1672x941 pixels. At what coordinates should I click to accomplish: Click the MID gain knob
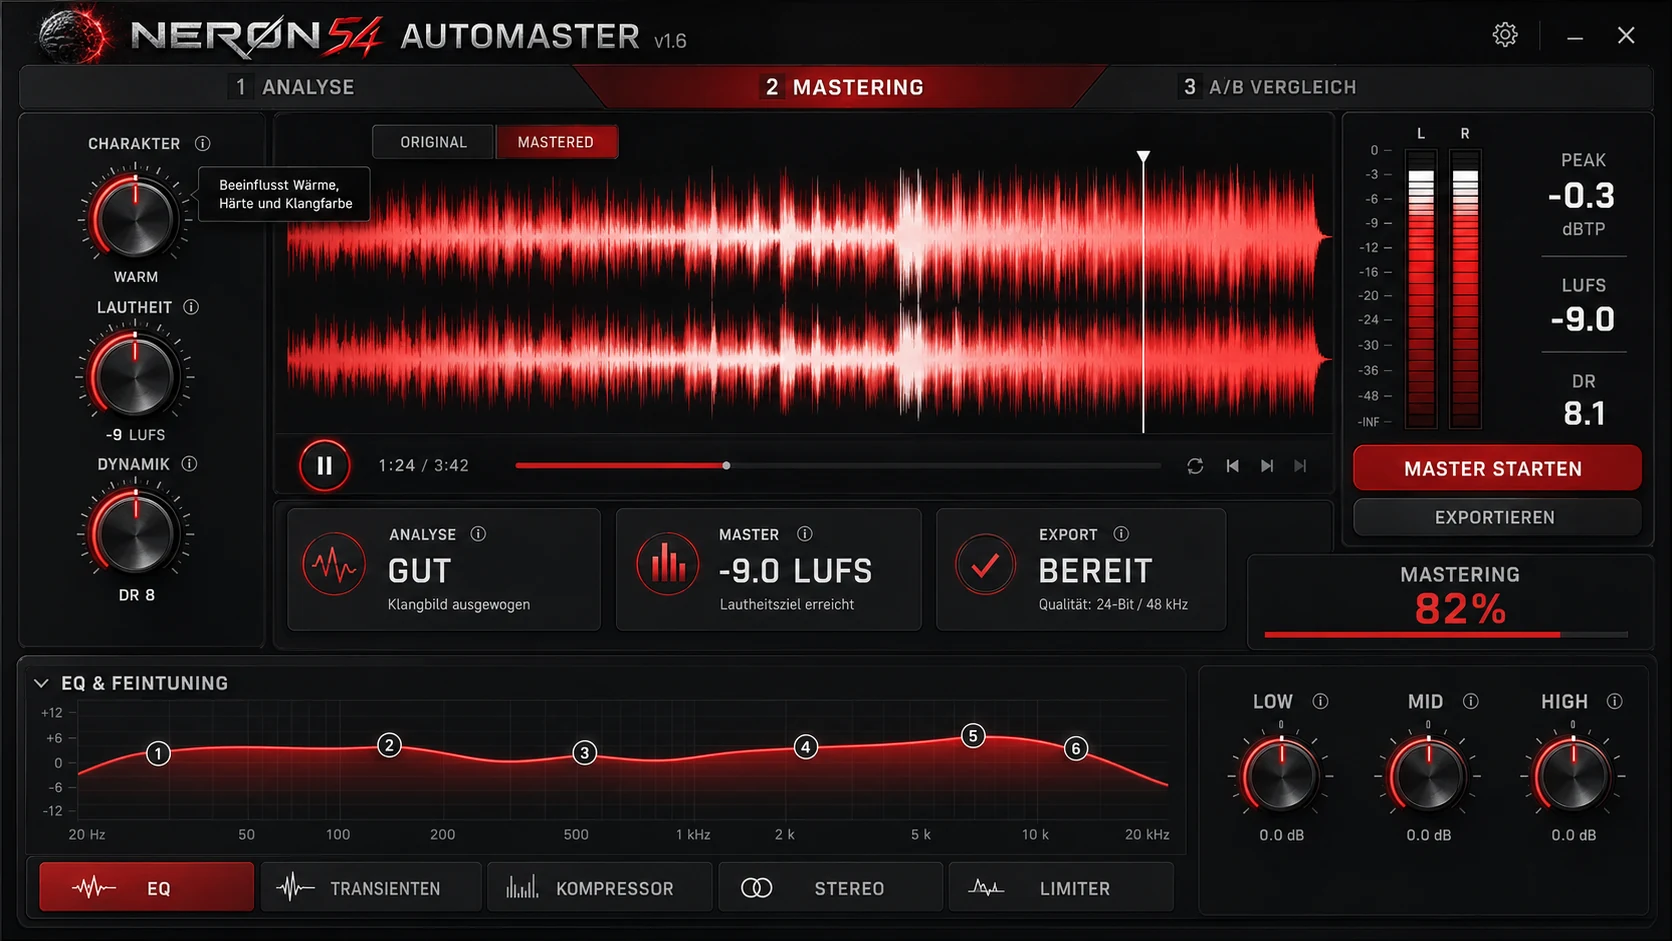[1428, 775]
